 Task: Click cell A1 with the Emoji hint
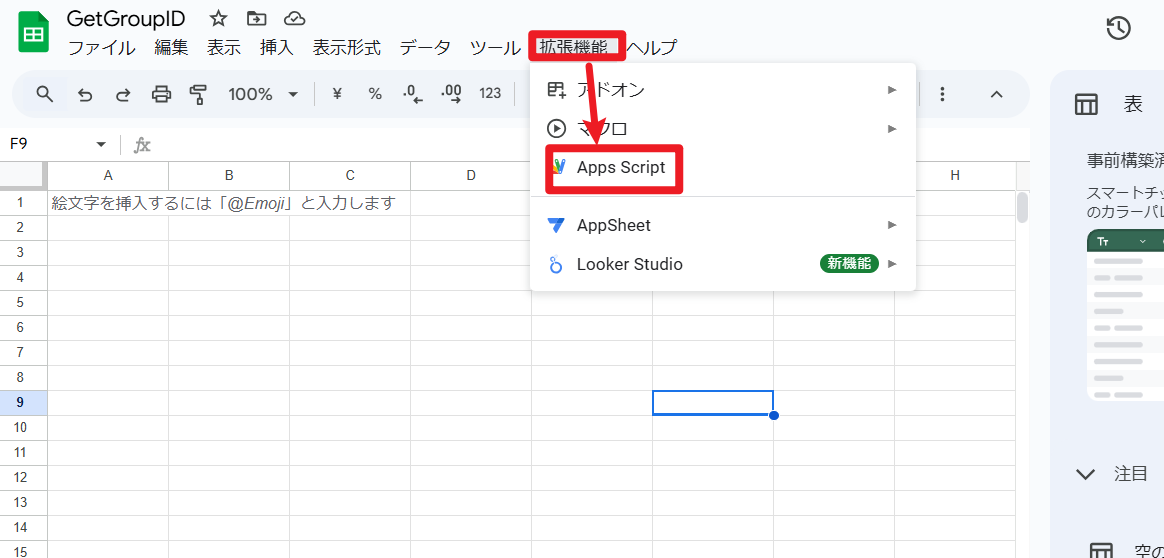coord(108,203)
